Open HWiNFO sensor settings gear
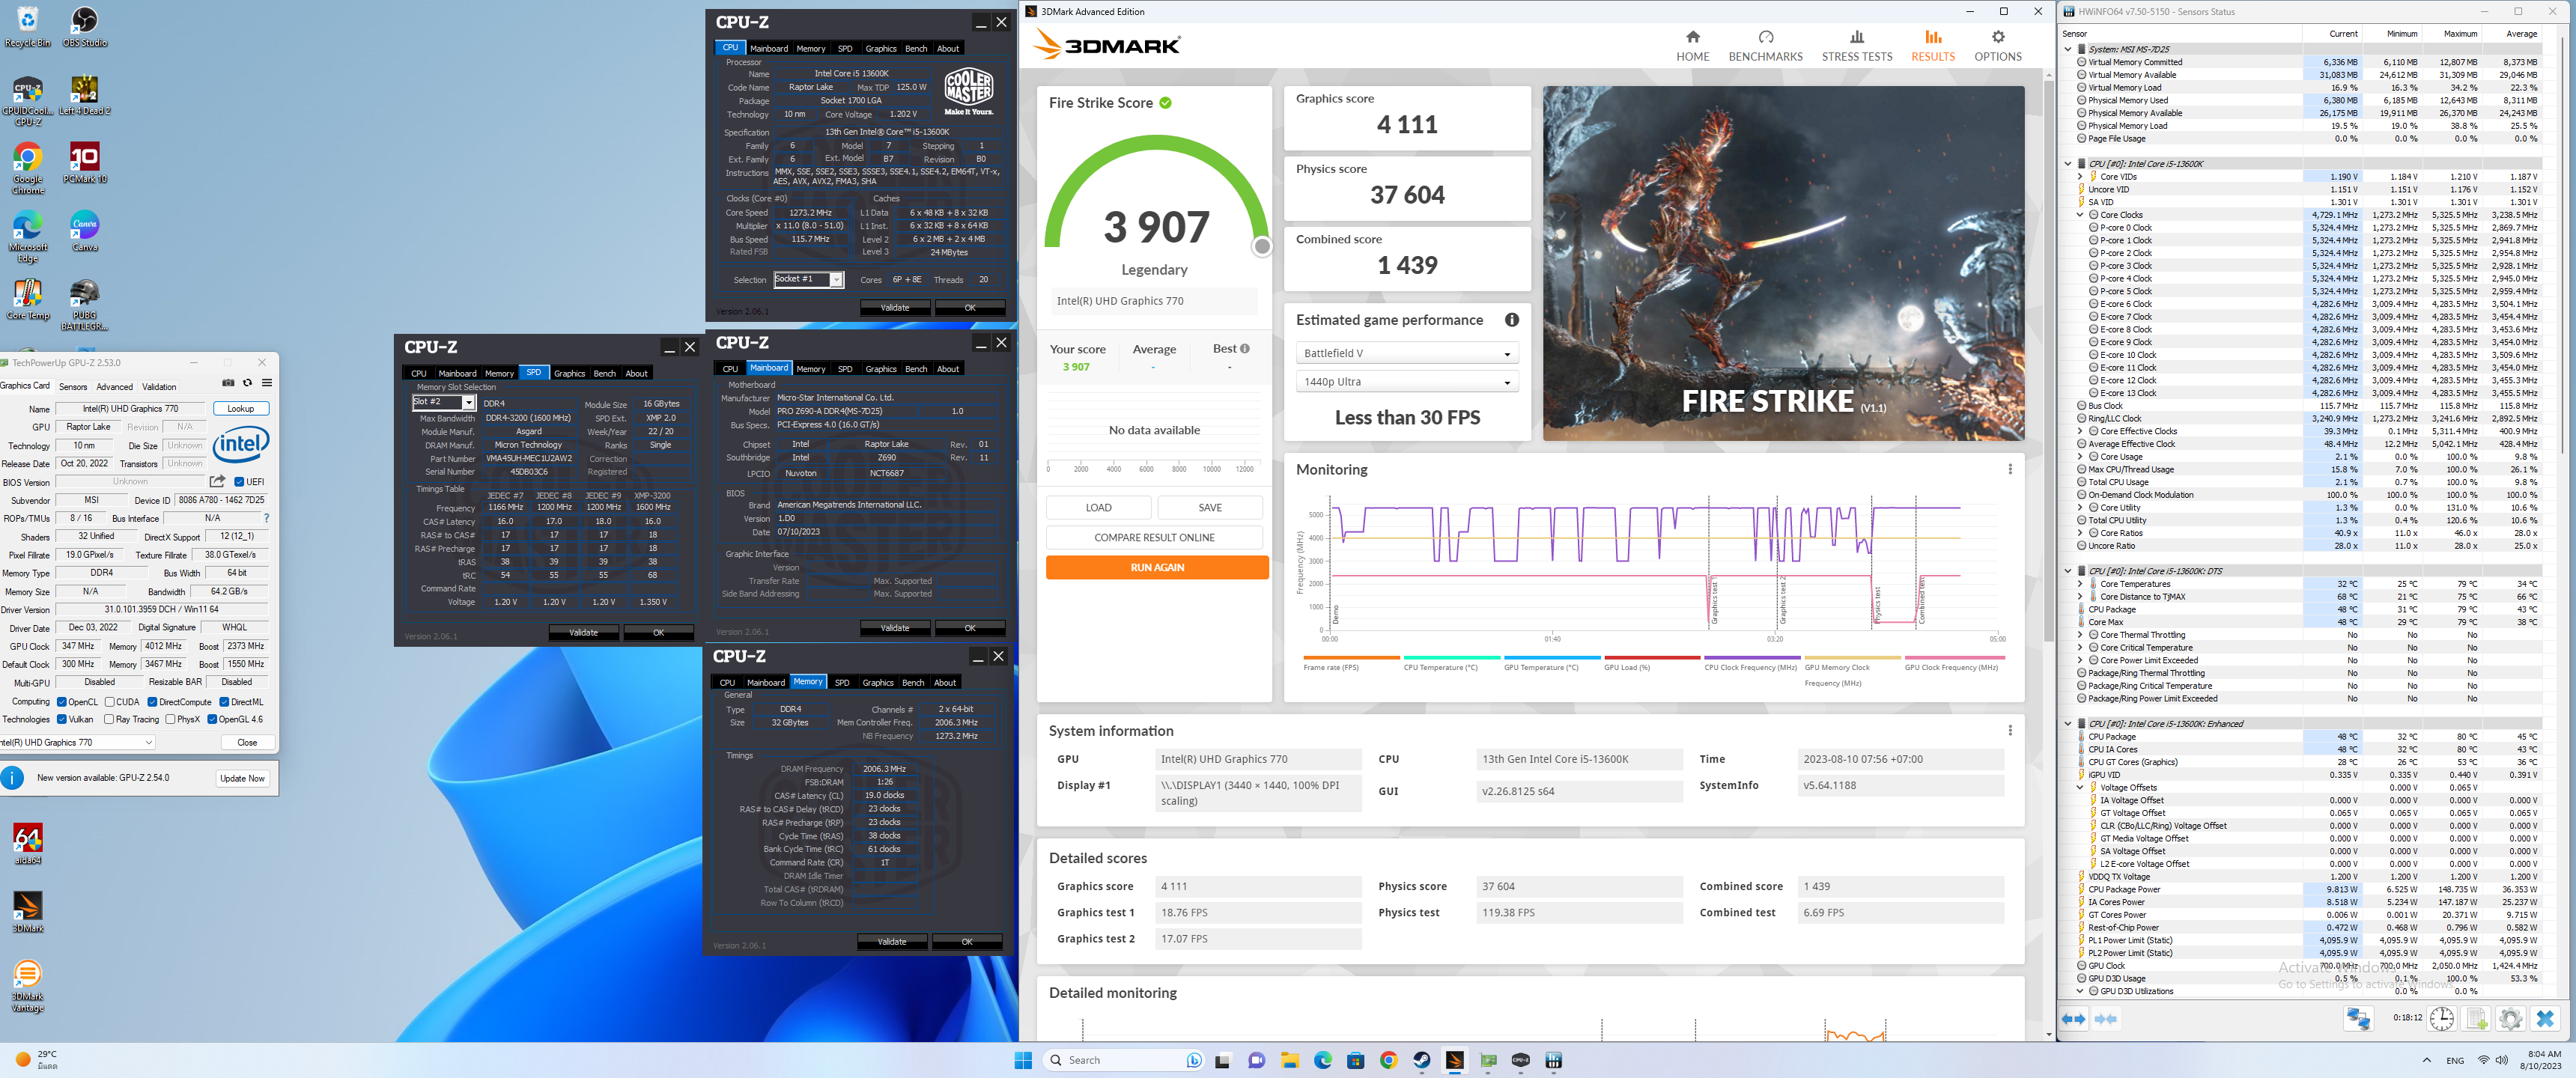Image resolution: width=2576 pixels, height=1078 pixels. click(2510, 1019)
